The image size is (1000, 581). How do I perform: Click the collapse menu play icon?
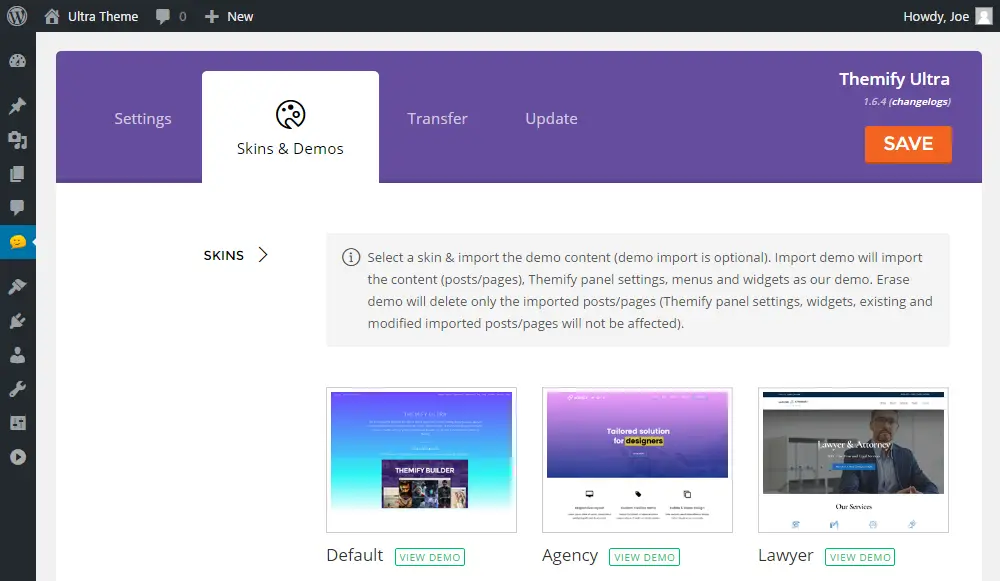(x=17, y=457)
